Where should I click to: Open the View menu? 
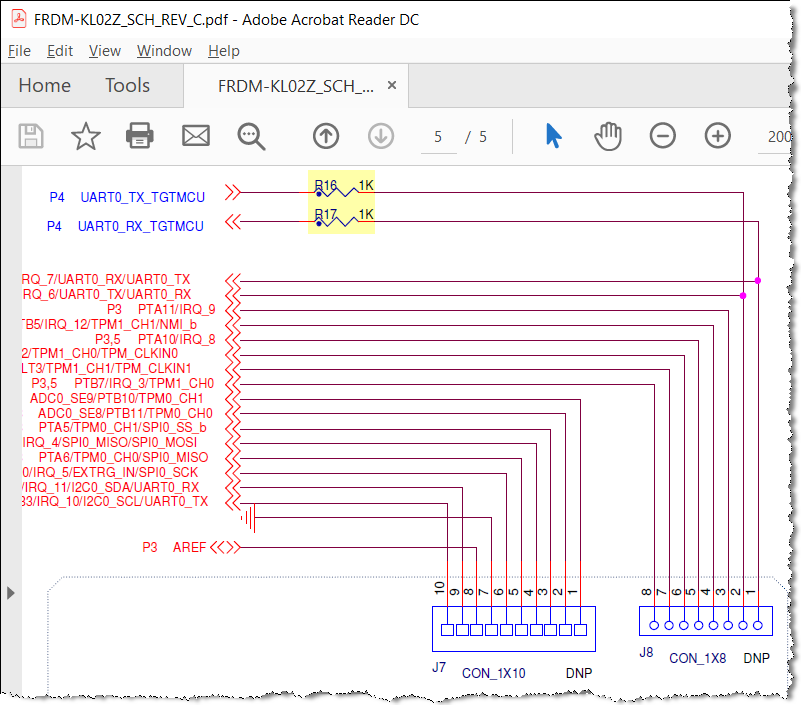coord(105,50)
